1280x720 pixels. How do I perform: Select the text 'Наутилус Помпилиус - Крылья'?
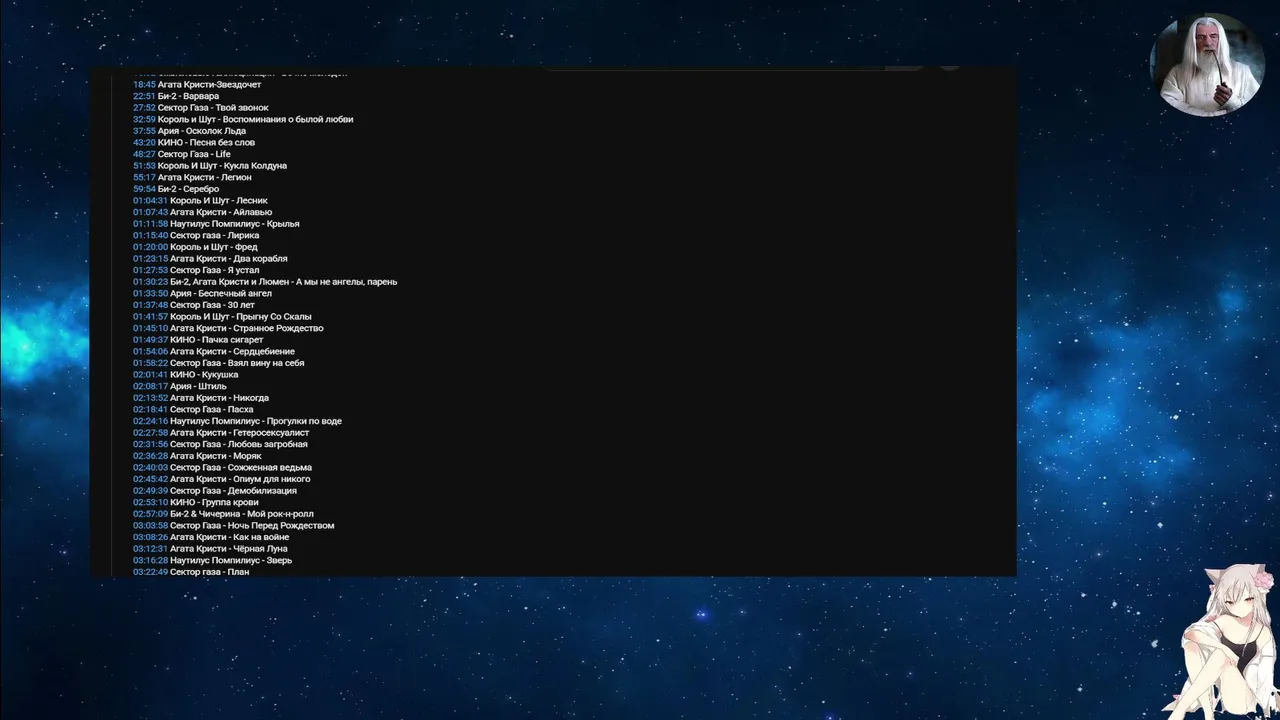click(x=235, y=224)
